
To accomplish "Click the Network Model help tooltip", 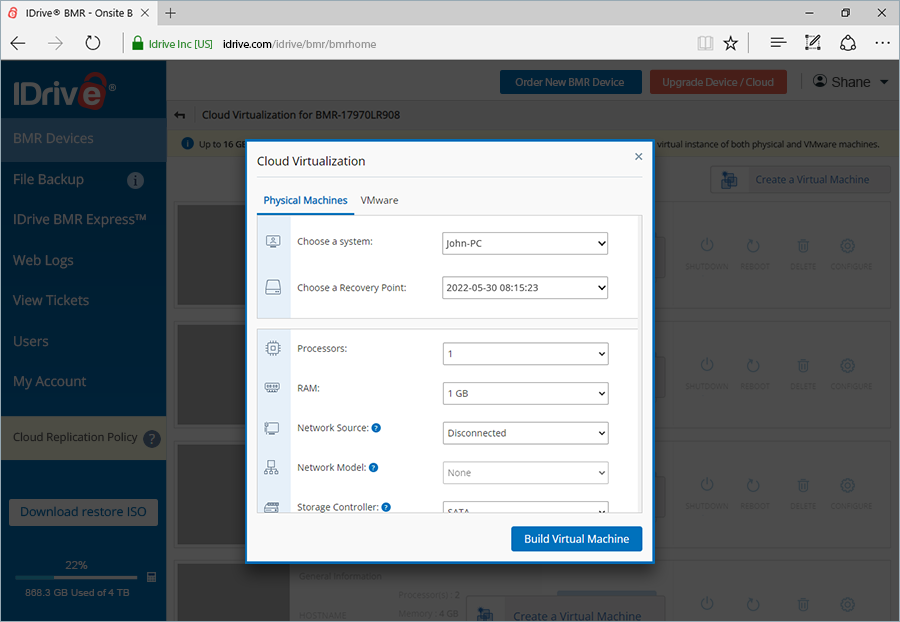I will [x=374, y=467].
